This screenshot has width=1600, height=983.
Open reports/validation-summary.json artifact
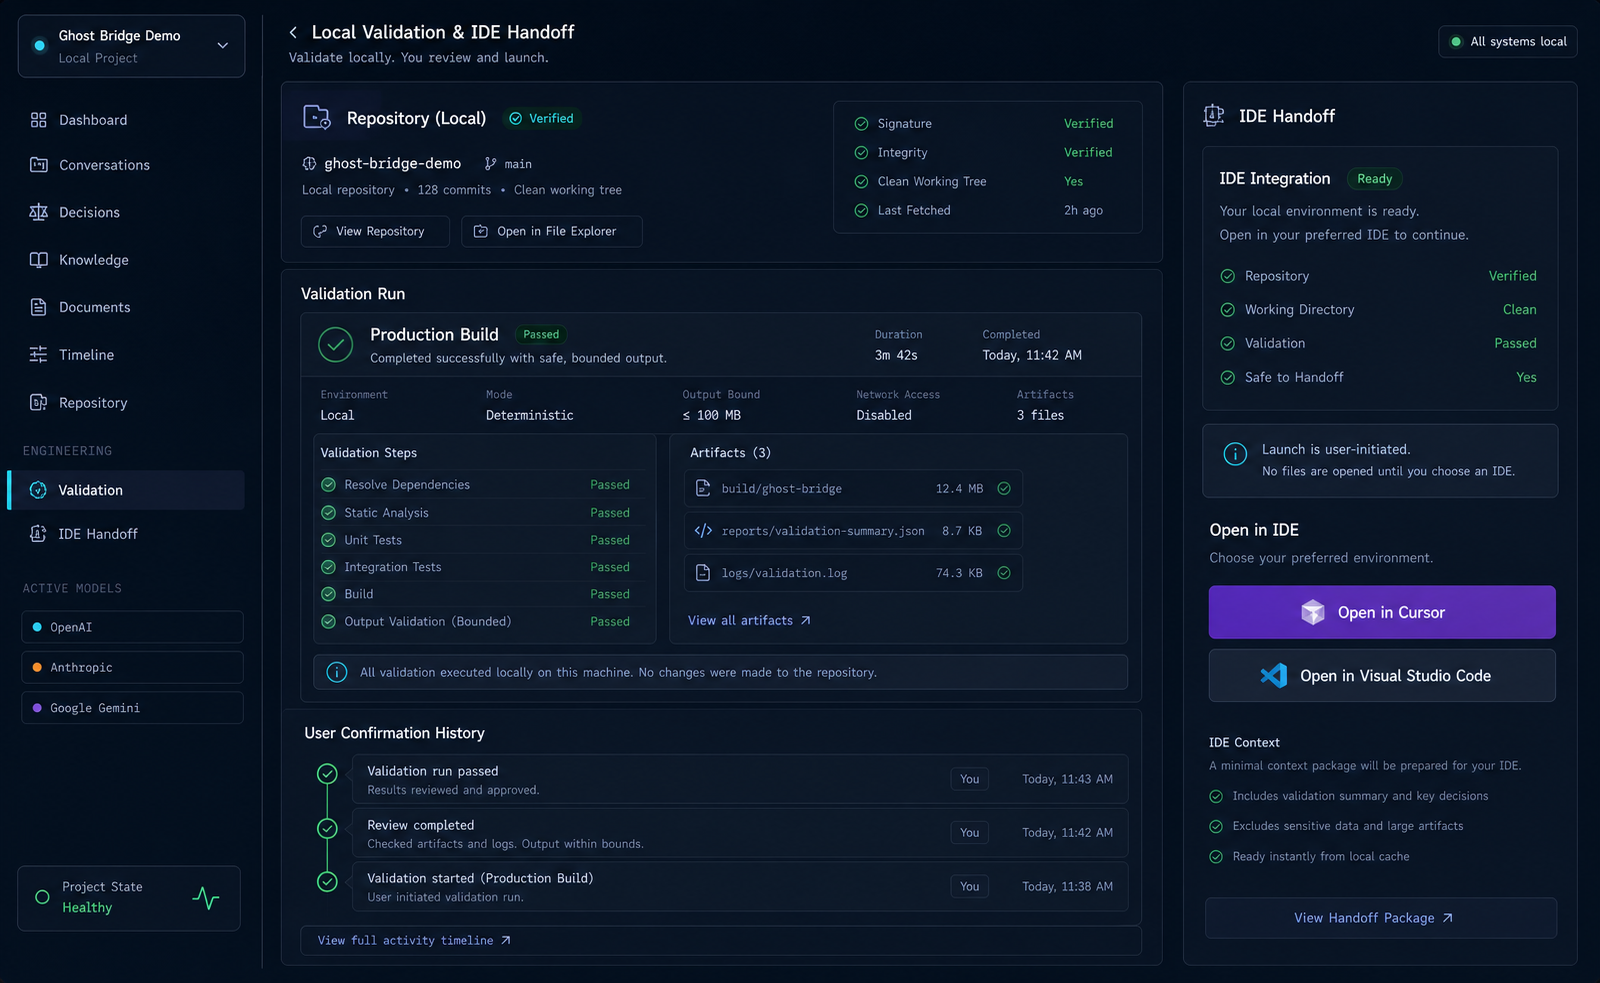tap(853, 531)
